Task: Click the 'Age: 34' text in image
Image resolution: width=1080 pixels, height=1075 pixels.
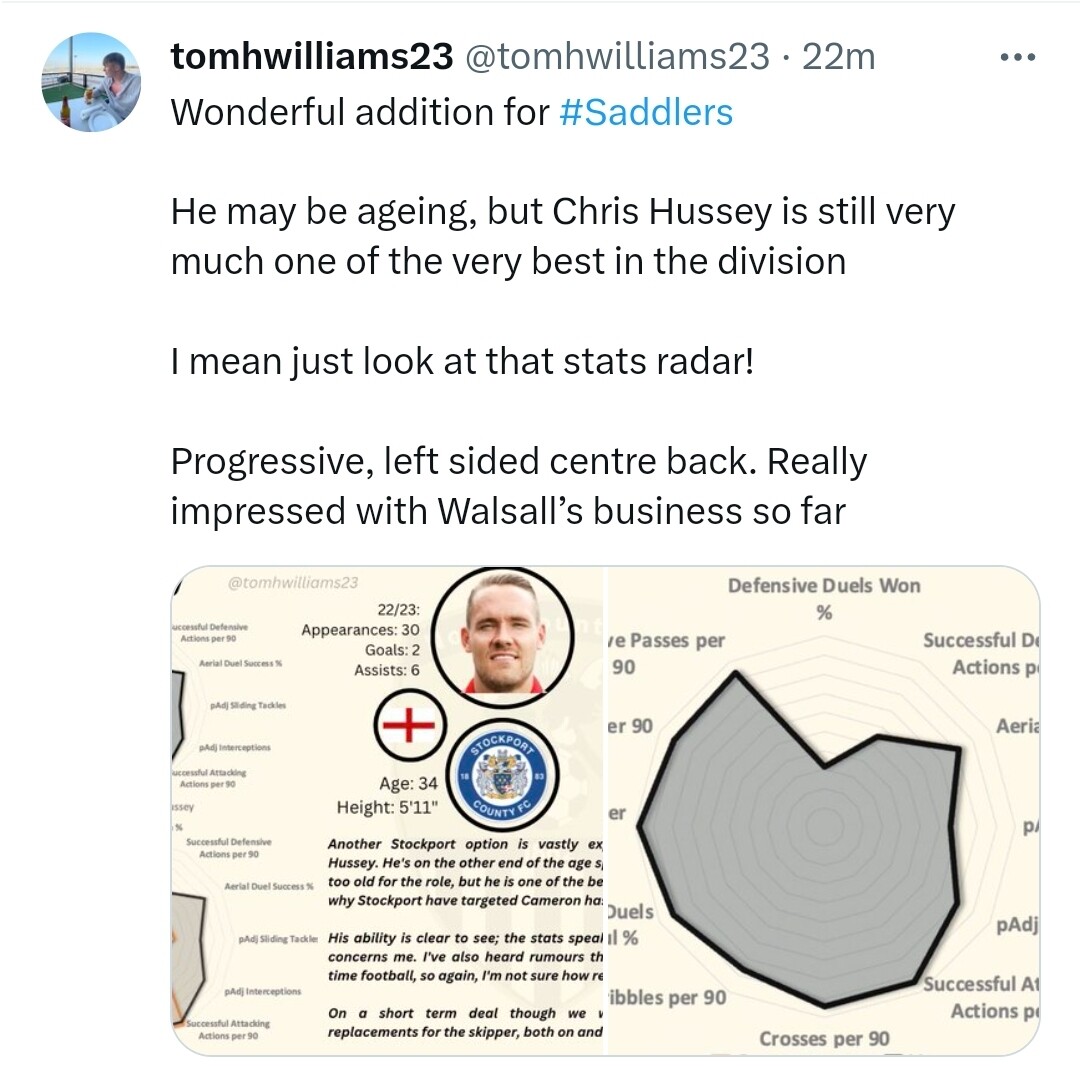Action: point(408,784)
